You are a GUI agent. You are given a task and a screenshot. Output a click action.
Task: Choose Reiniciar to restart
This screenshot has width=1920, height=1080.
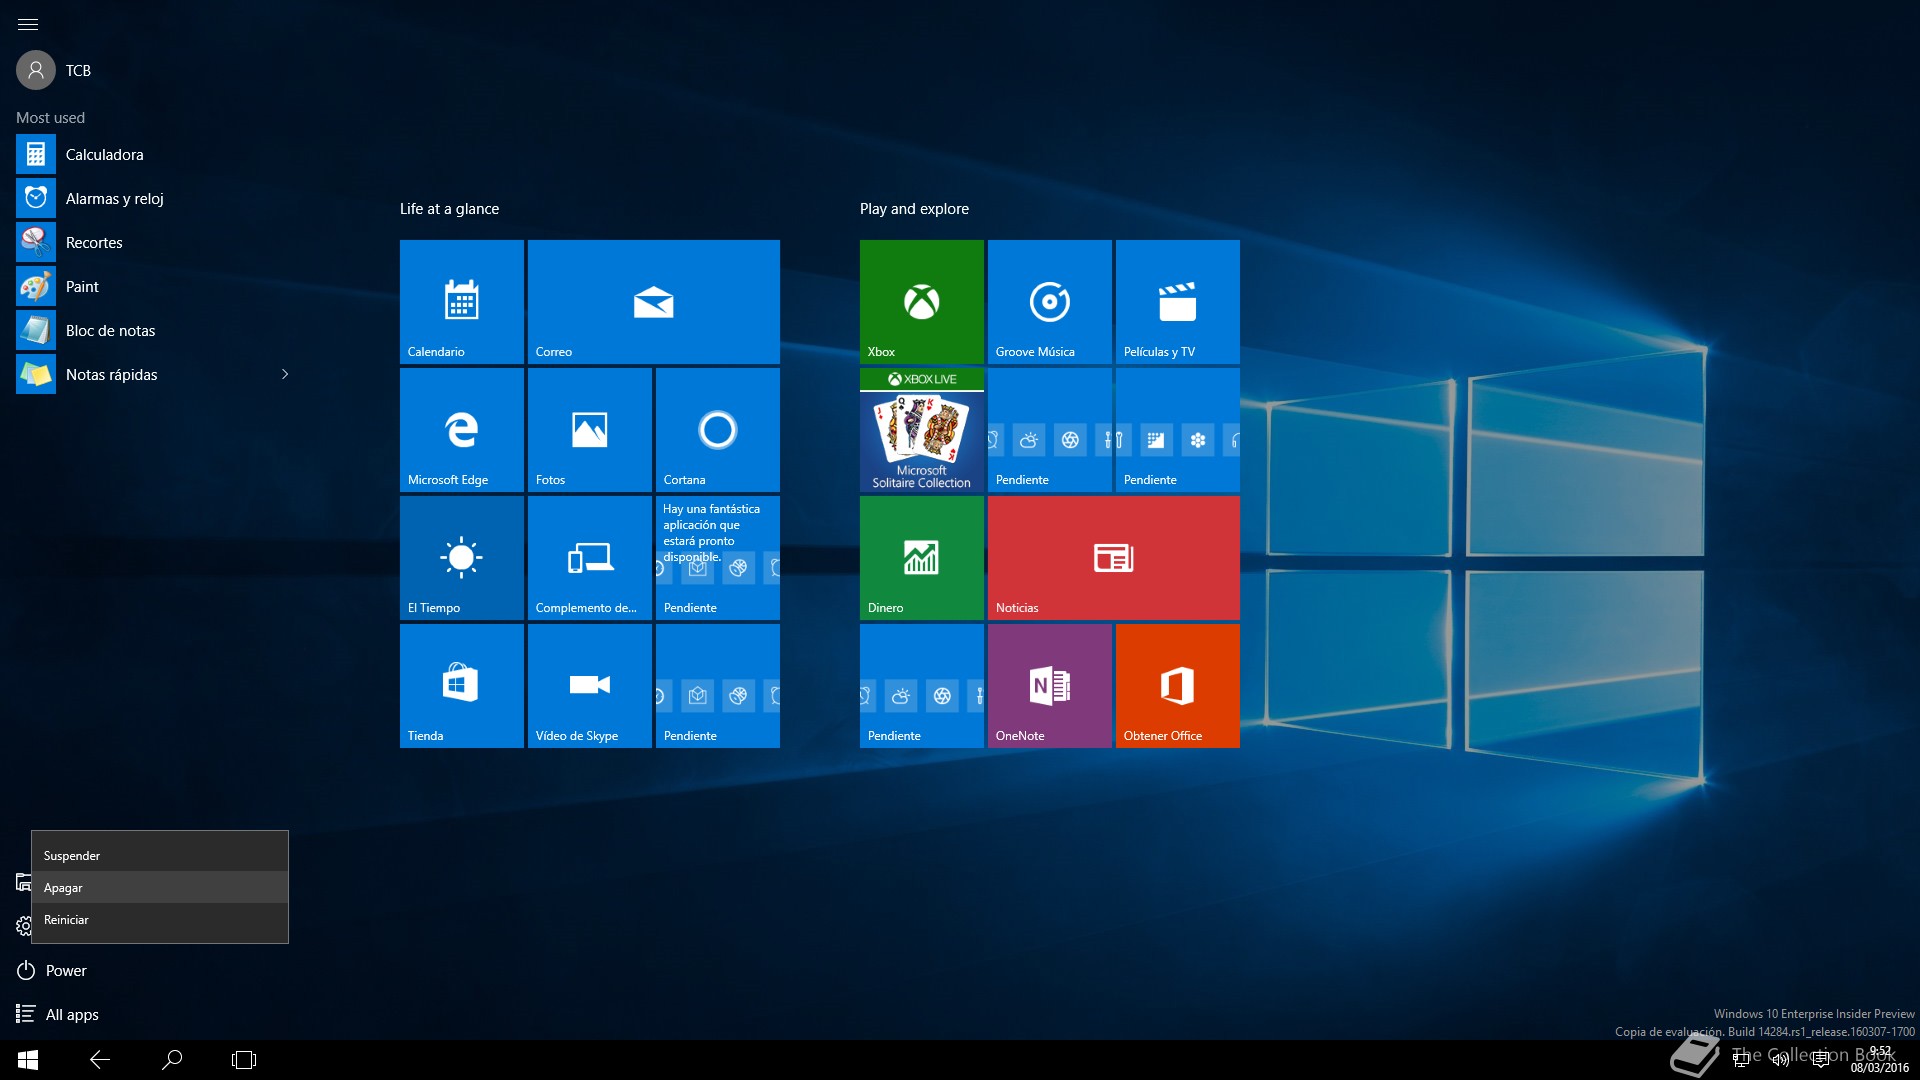pos(160,920)
